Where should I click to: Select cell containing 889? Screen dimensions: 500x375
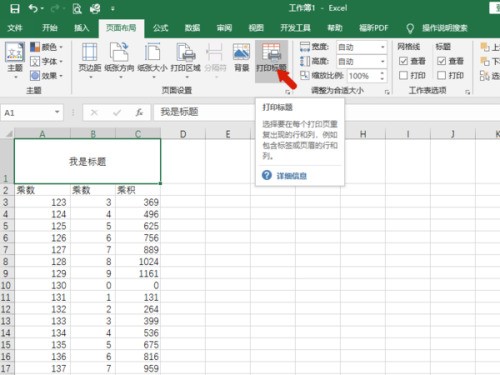point(138,250)
